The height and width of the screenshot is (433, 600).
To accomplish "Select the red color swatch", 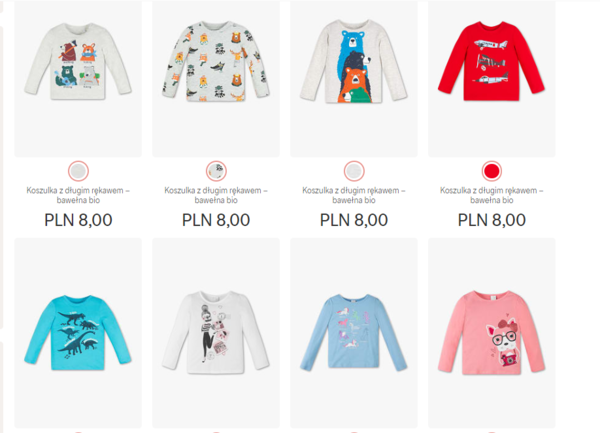I will pyautogui.click(x=492, y=171).
